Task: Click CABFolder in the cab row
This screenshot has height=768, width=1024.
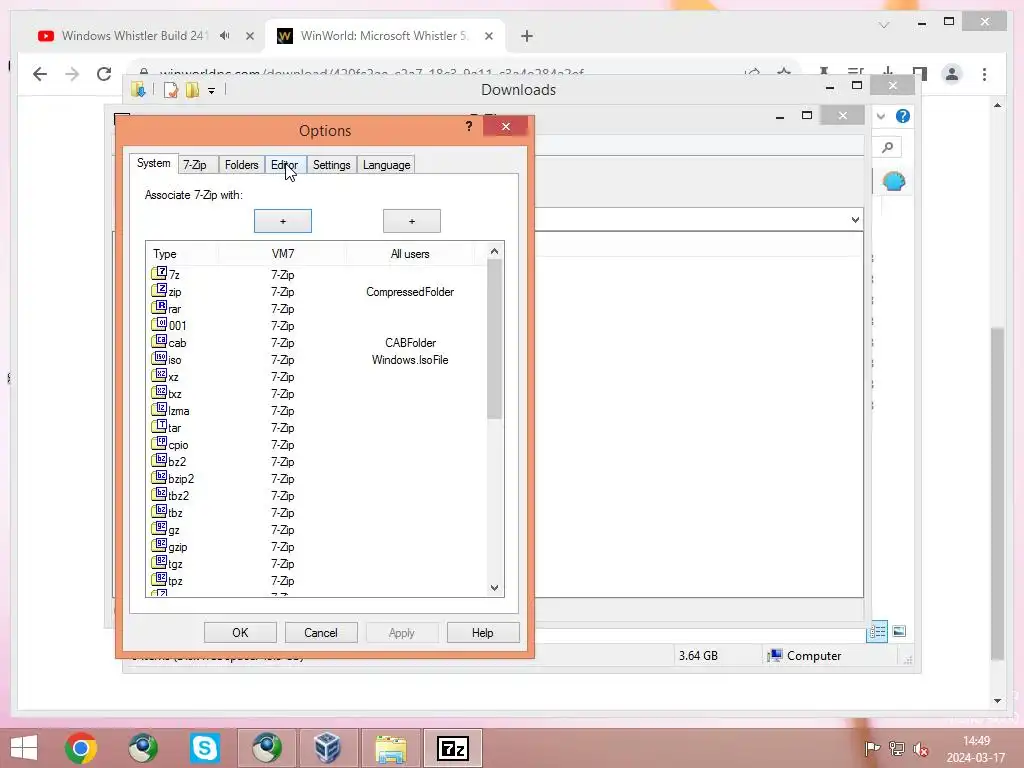Action: (410, 343)
